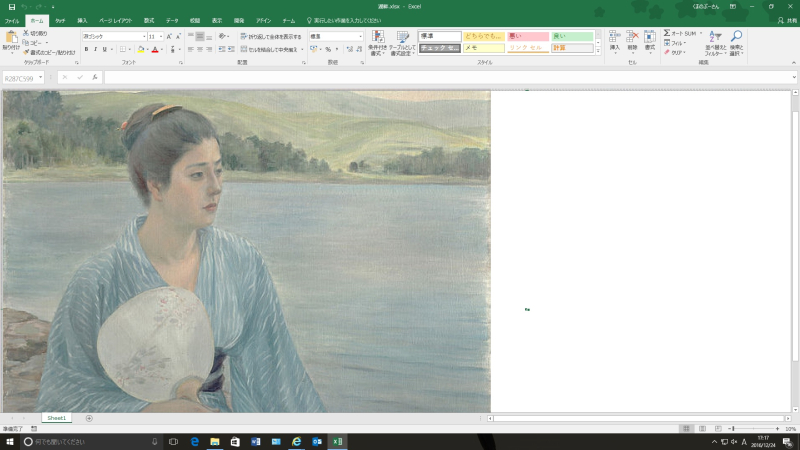Increase the decimal places
This screenshot has width=800, height=450.
[x=349, y=49]
